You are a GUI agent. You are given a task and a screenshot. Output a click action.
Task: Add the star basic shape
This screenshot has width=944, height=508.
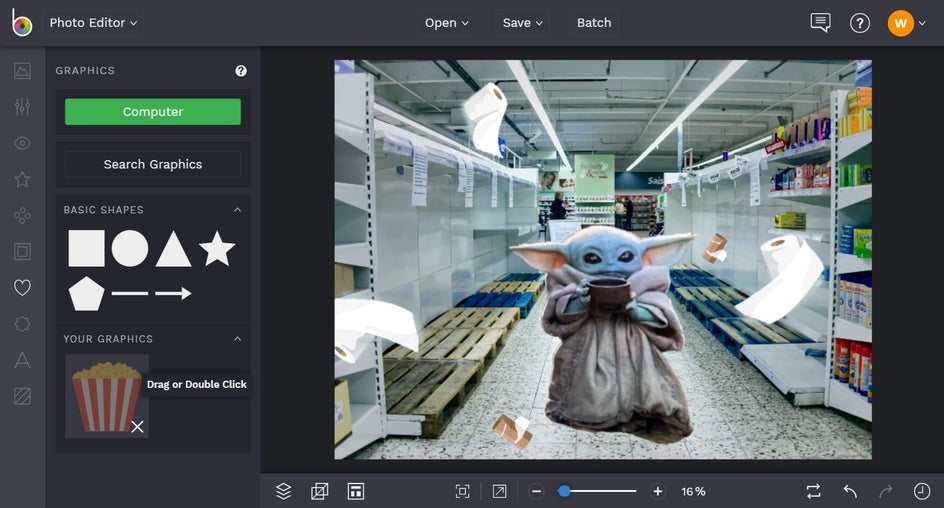pos(217,248)
